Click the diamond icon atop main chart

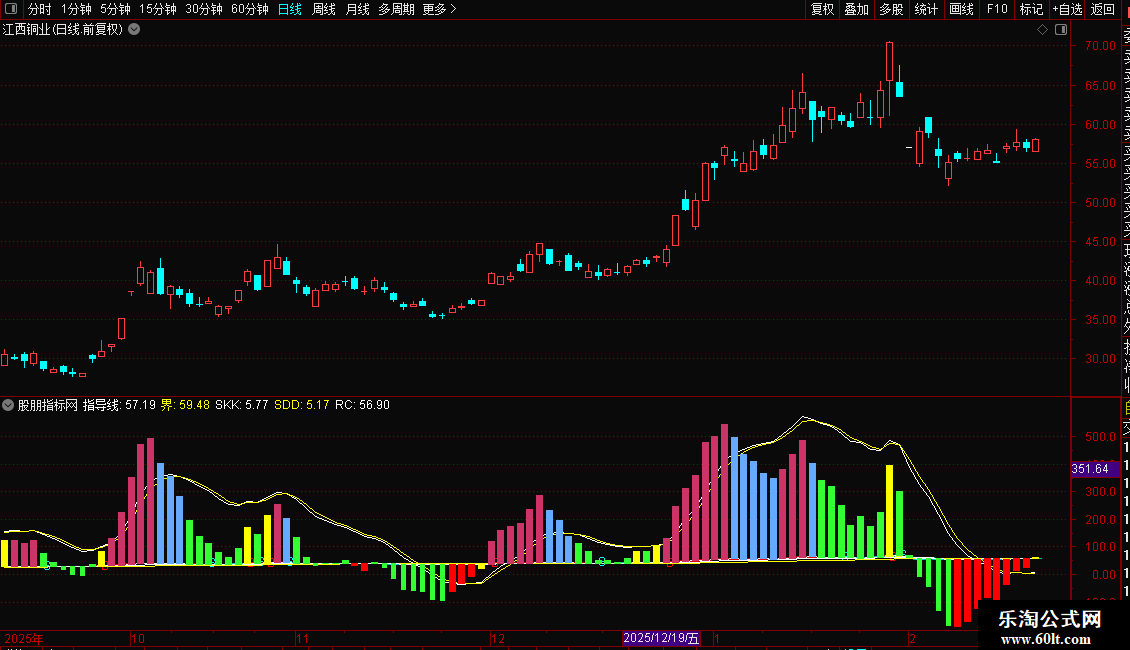(1042, 30)
